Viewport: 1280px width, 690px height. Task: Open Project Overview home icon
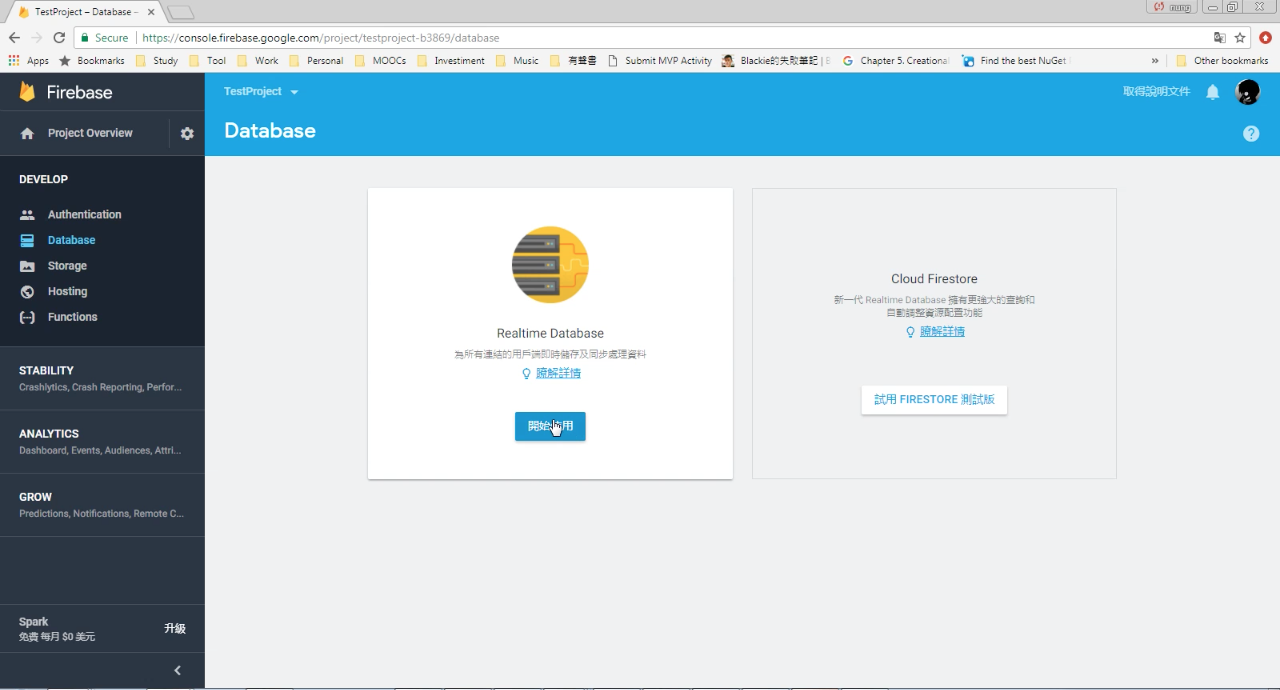point(27,133)
